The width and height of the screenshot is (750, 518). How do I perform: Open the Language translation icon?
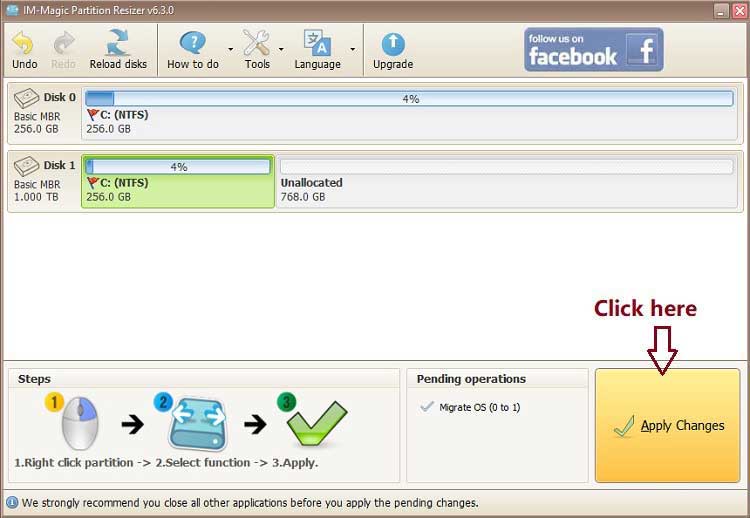tap(318, 43)
